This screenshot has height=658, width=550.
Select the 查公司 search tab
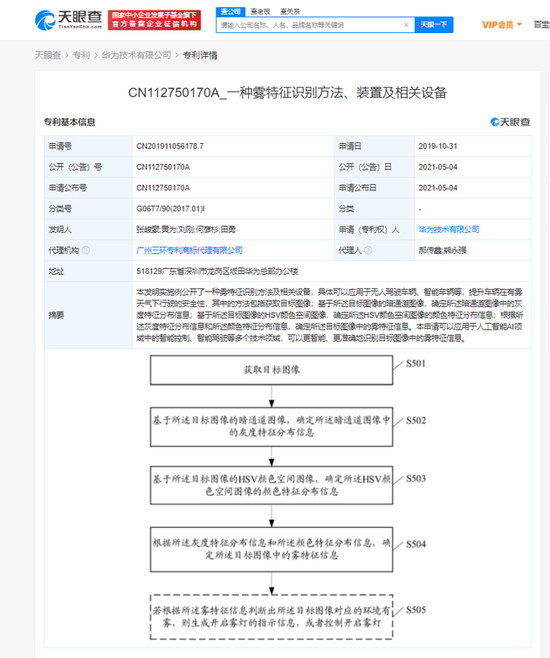[231, 11]
